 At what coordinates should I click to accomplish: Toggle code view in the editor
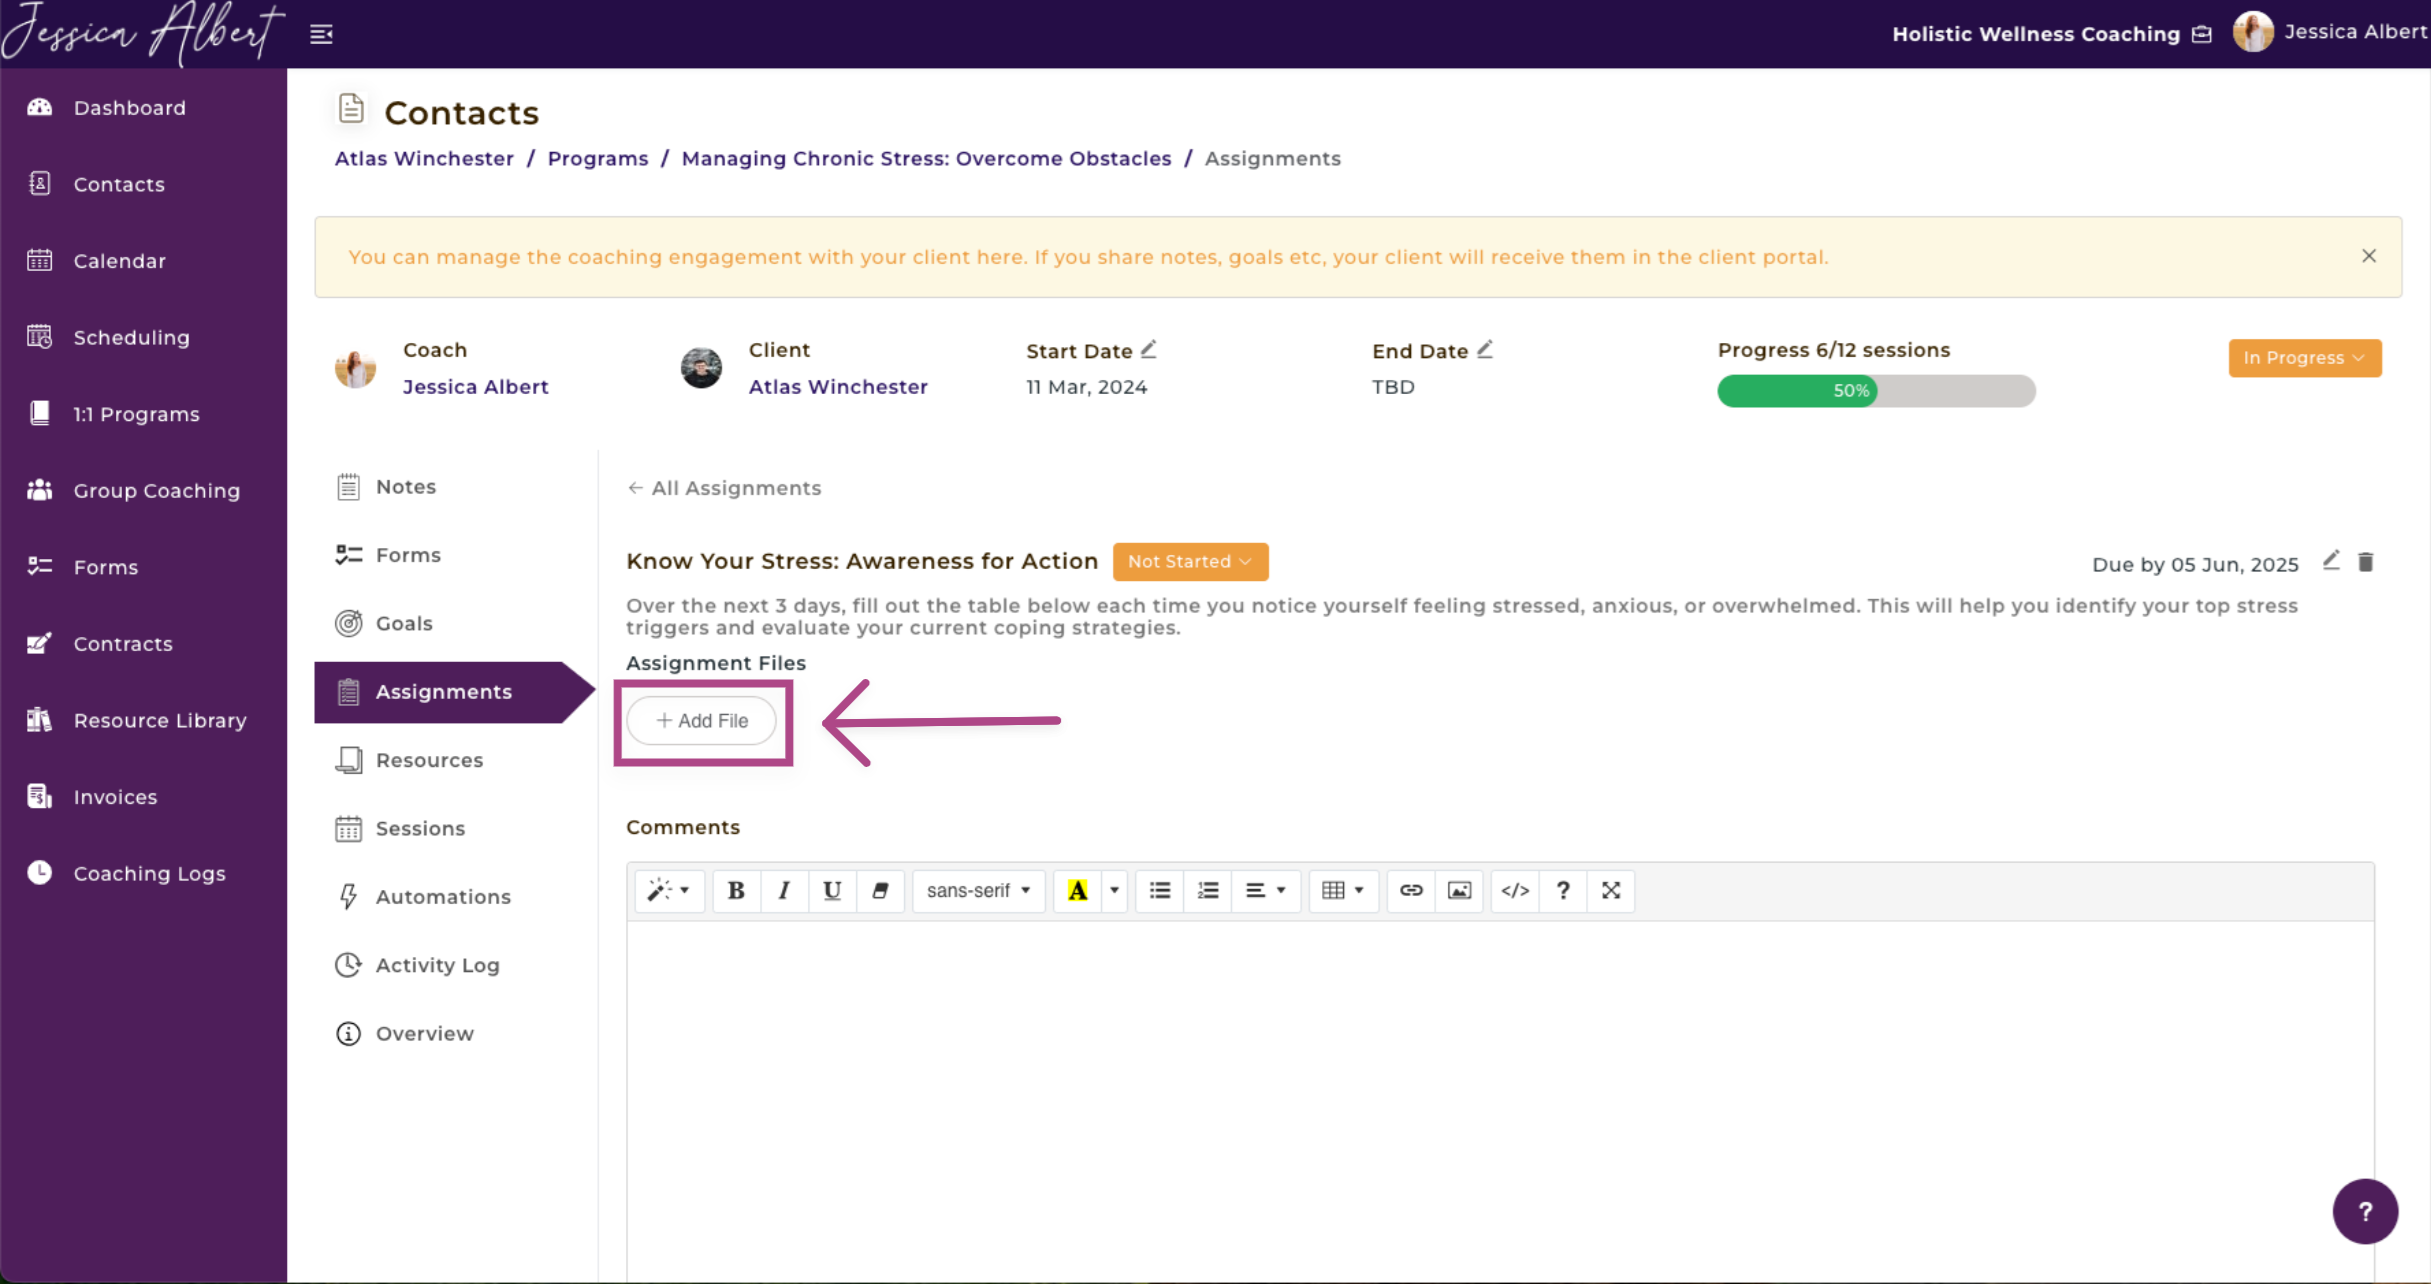(x=1515, y=890)
